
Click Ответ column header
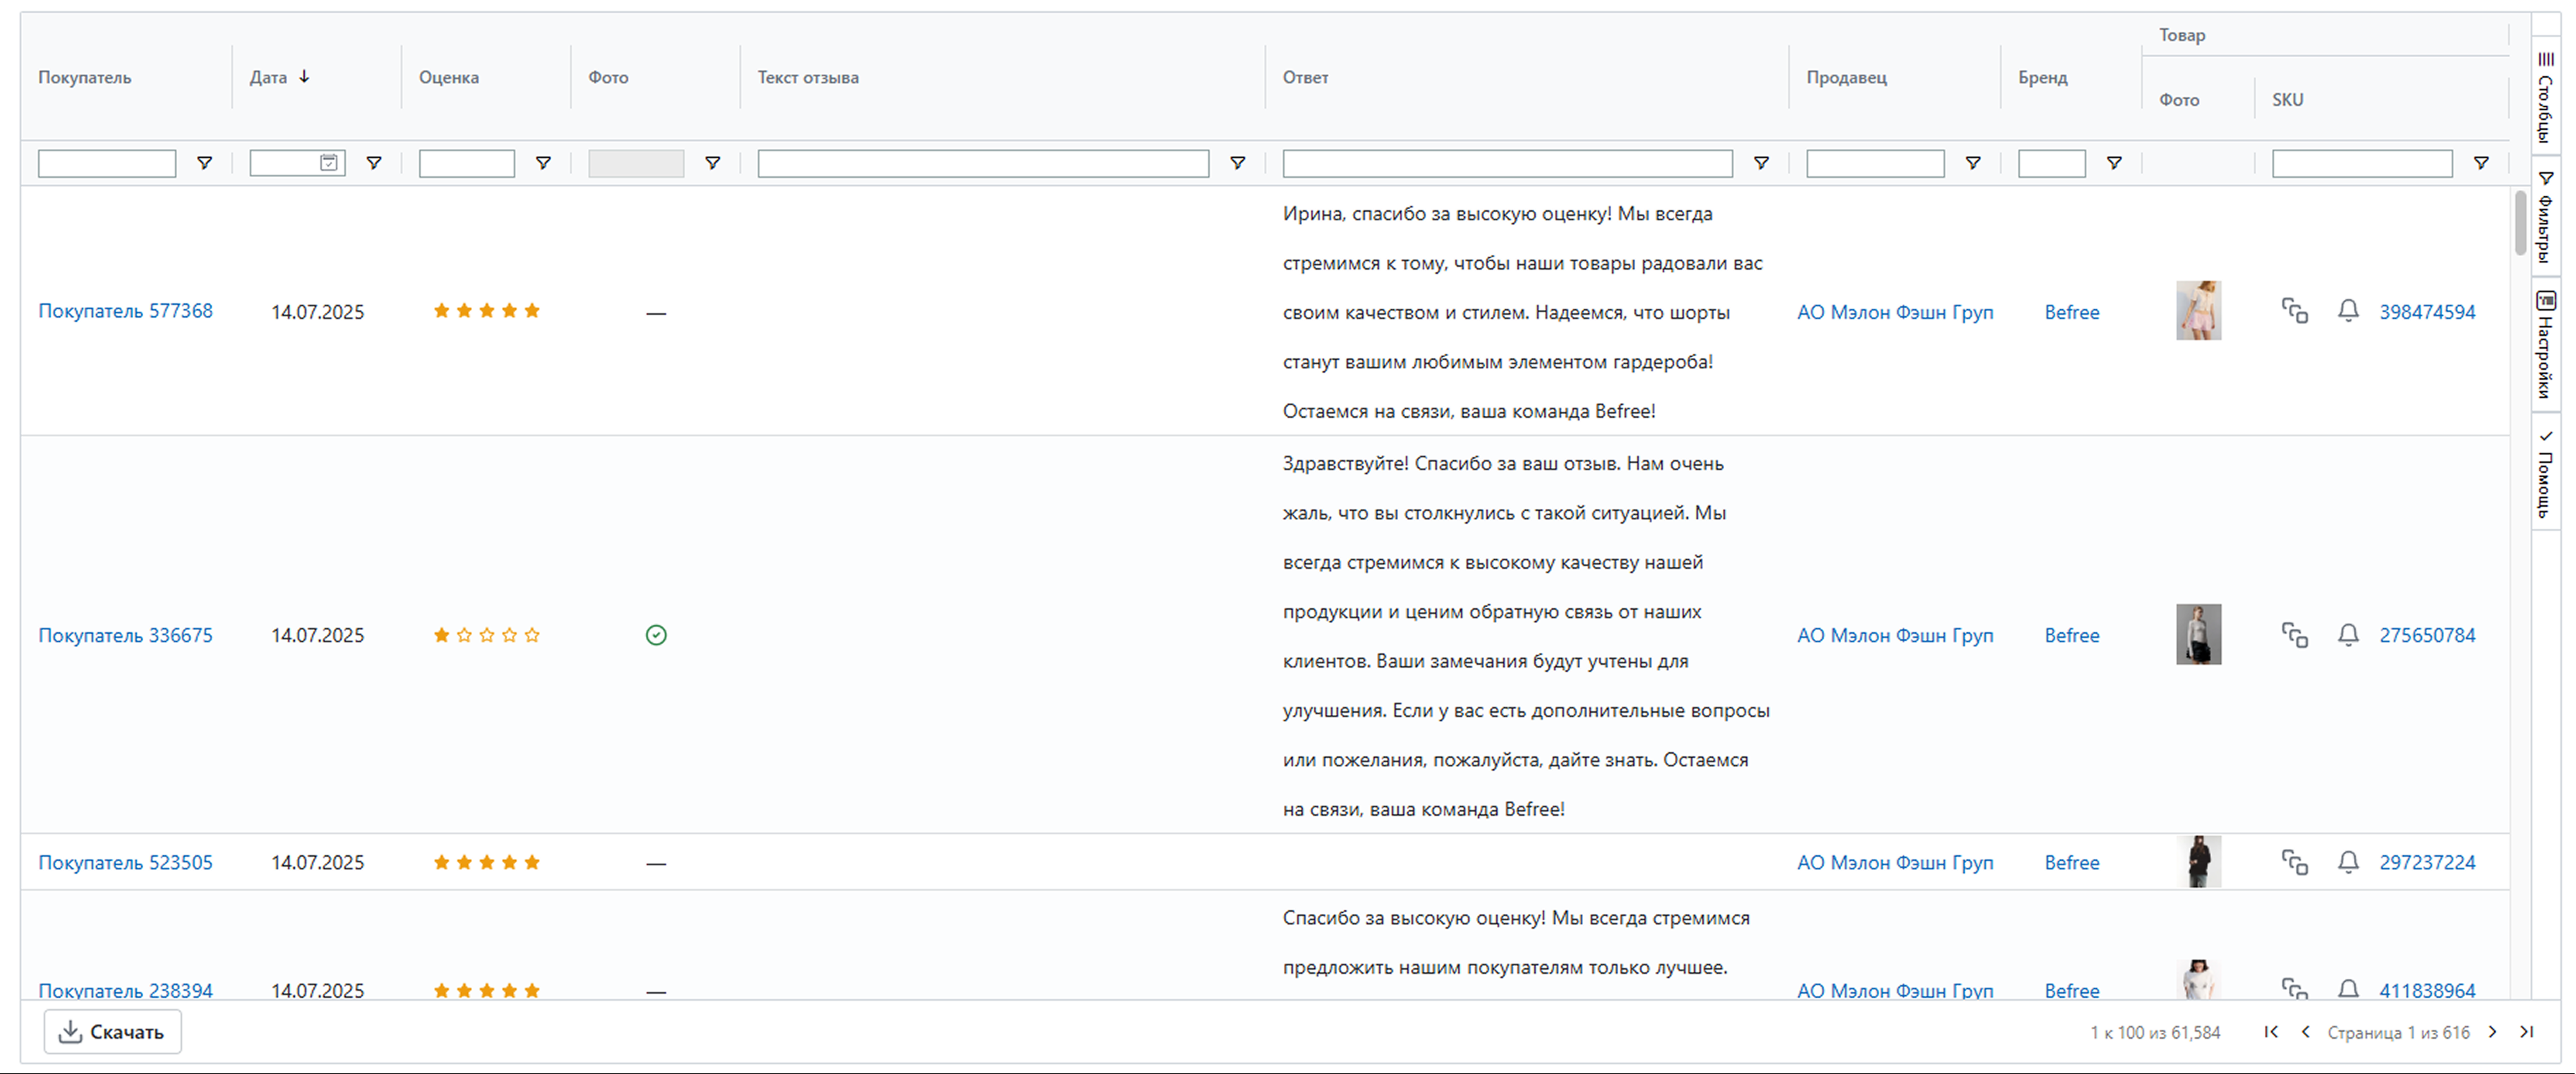pos(1306,77)
